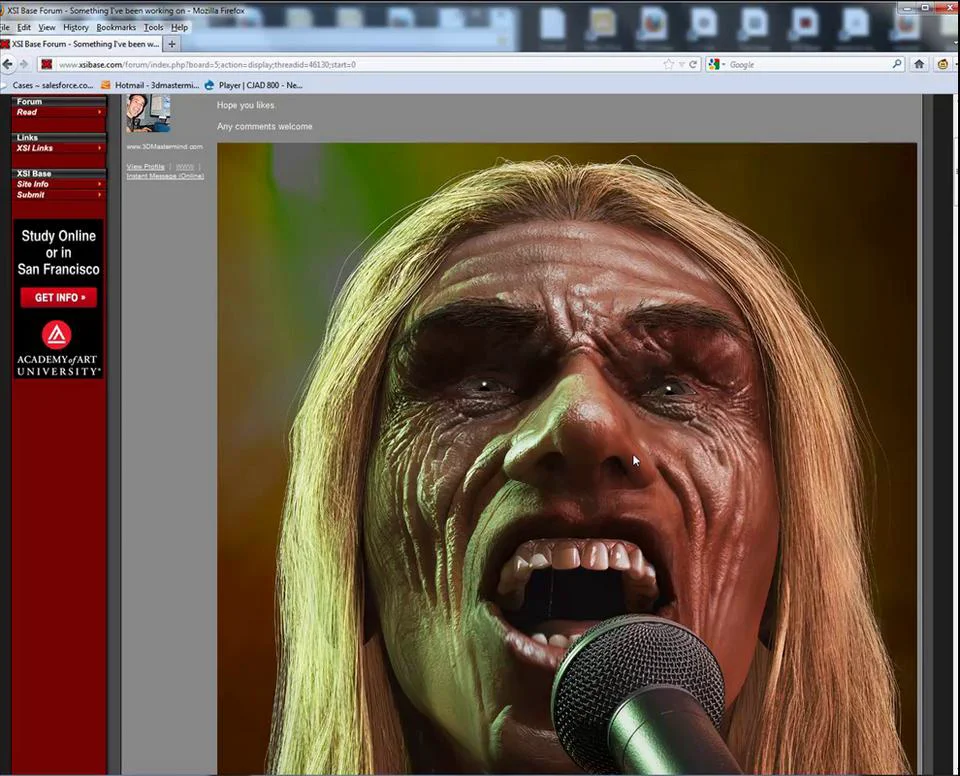Go back using the browser back arrow
Screen dimensions: 960x776
click(7, 64)
